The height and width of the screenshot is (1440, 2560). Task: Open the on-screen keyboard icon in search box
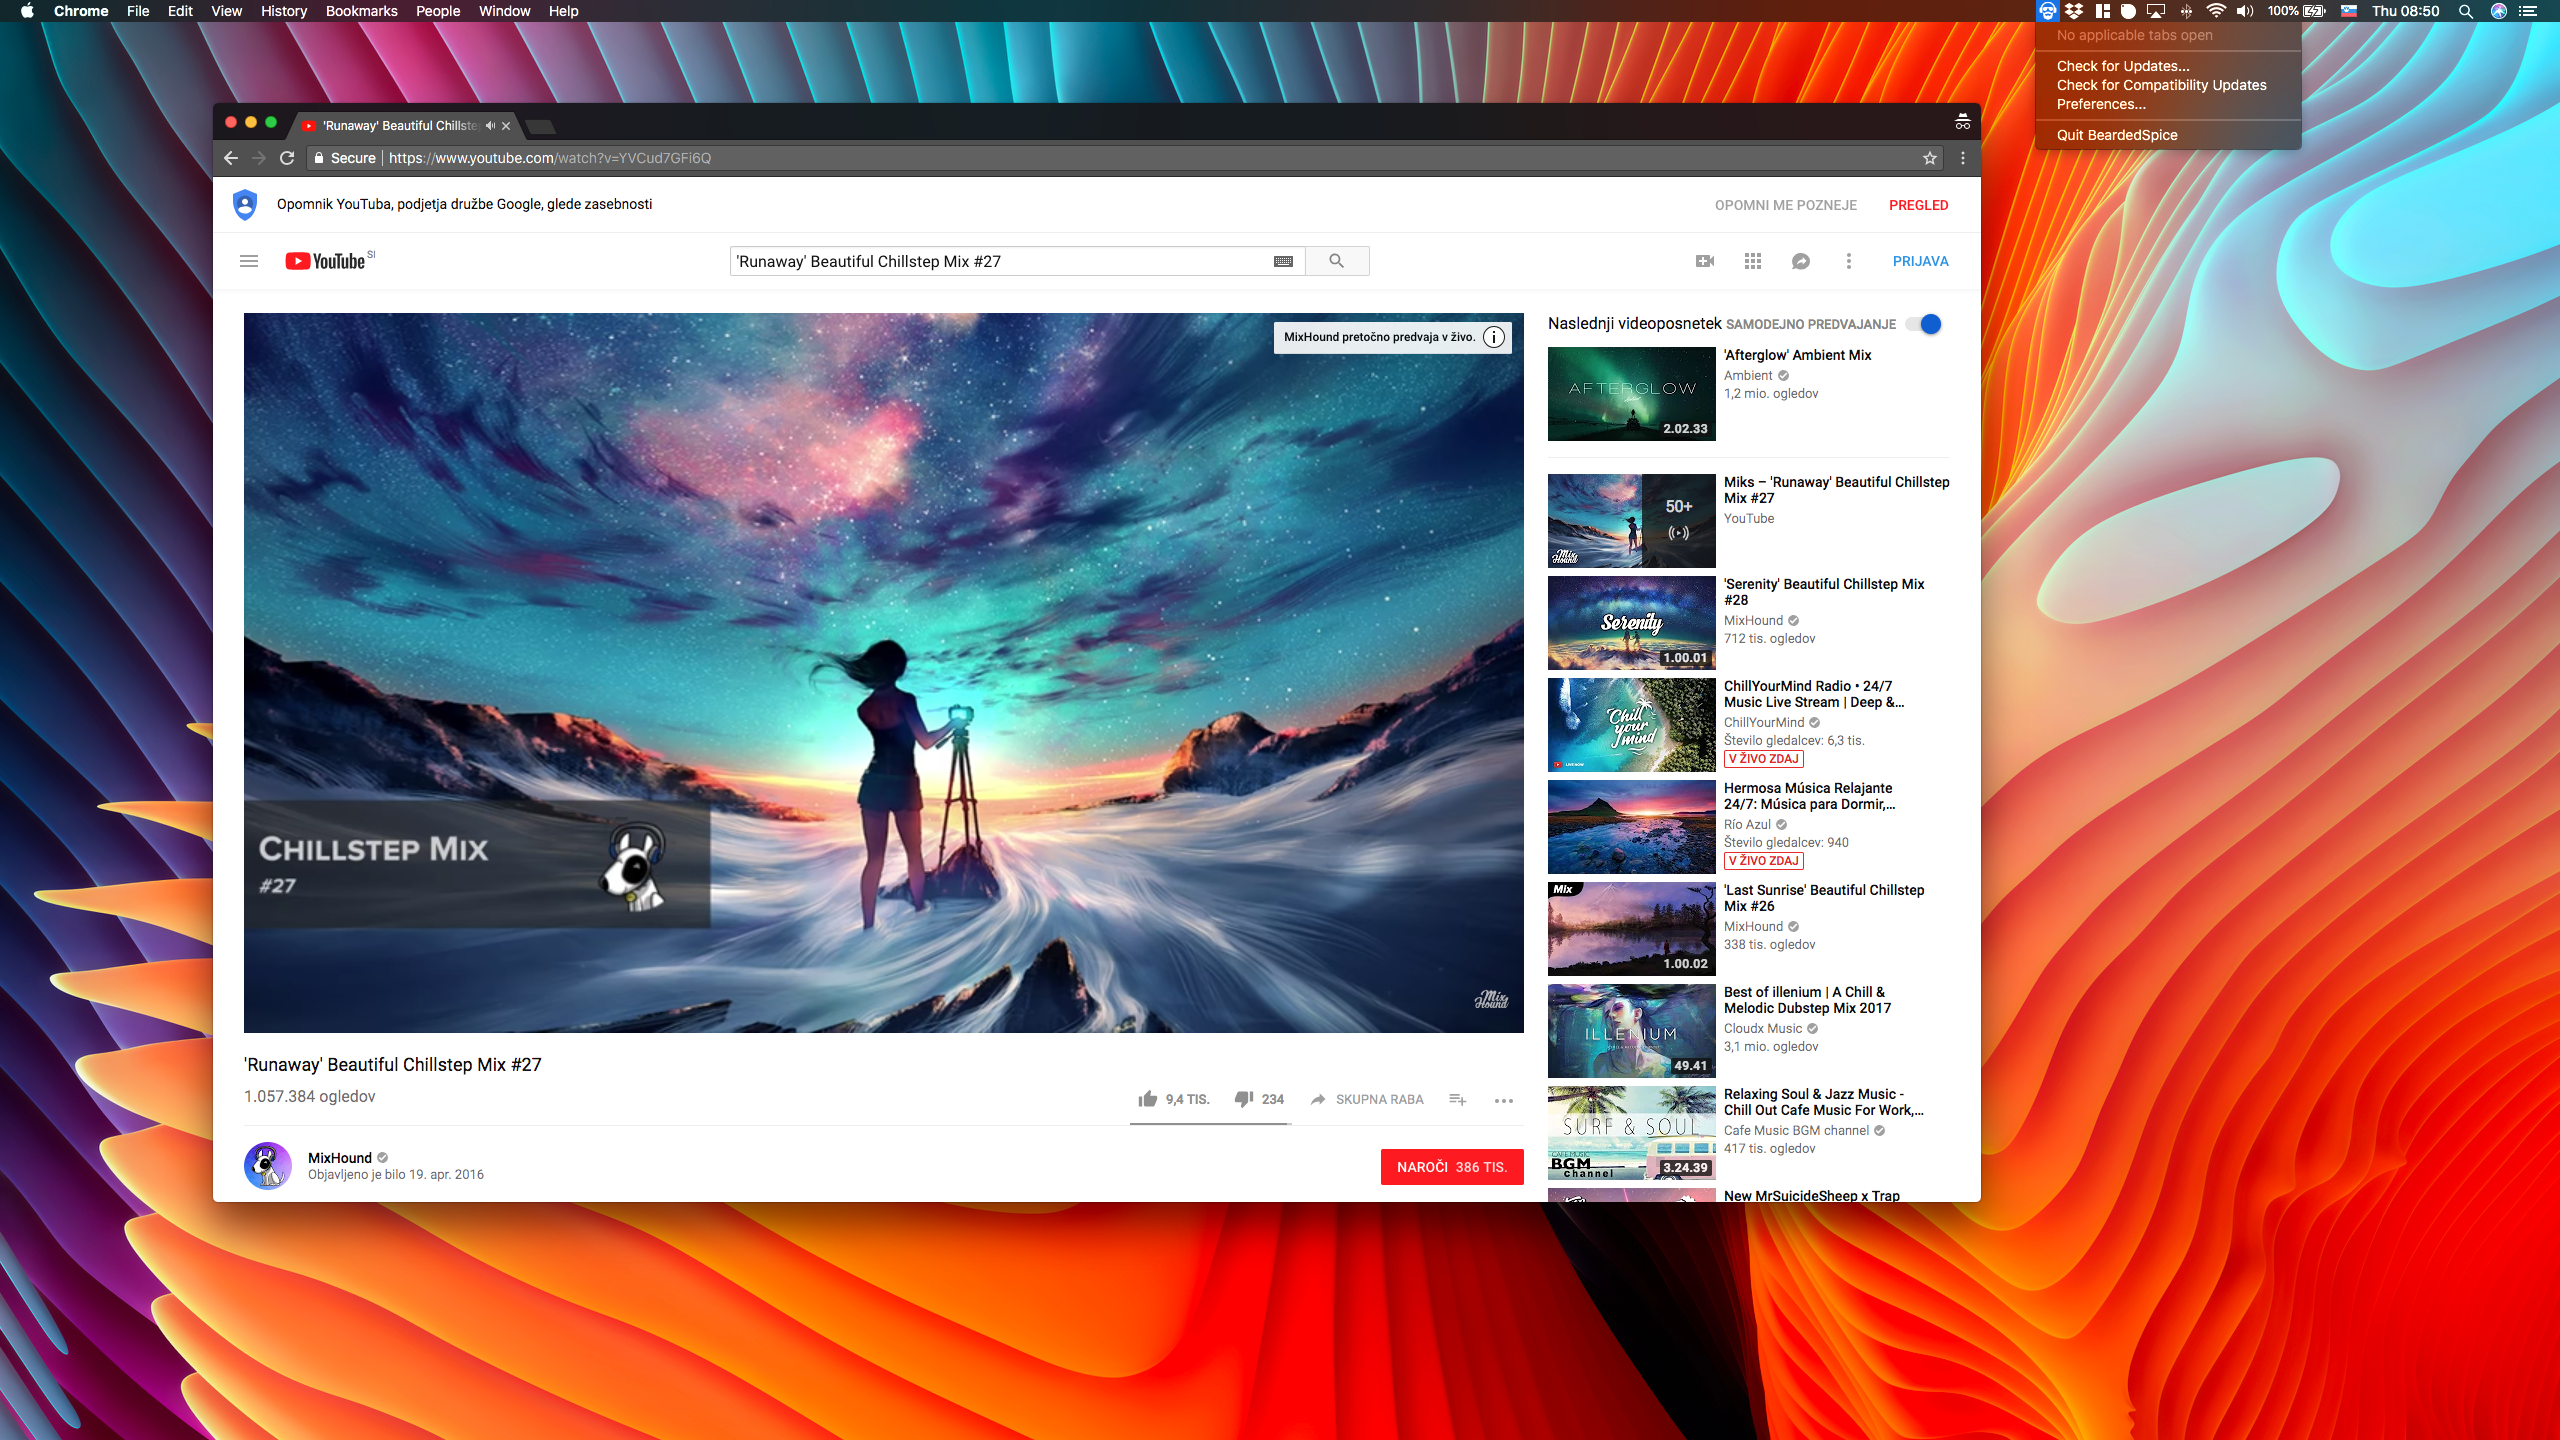(x=1283, y=261)
